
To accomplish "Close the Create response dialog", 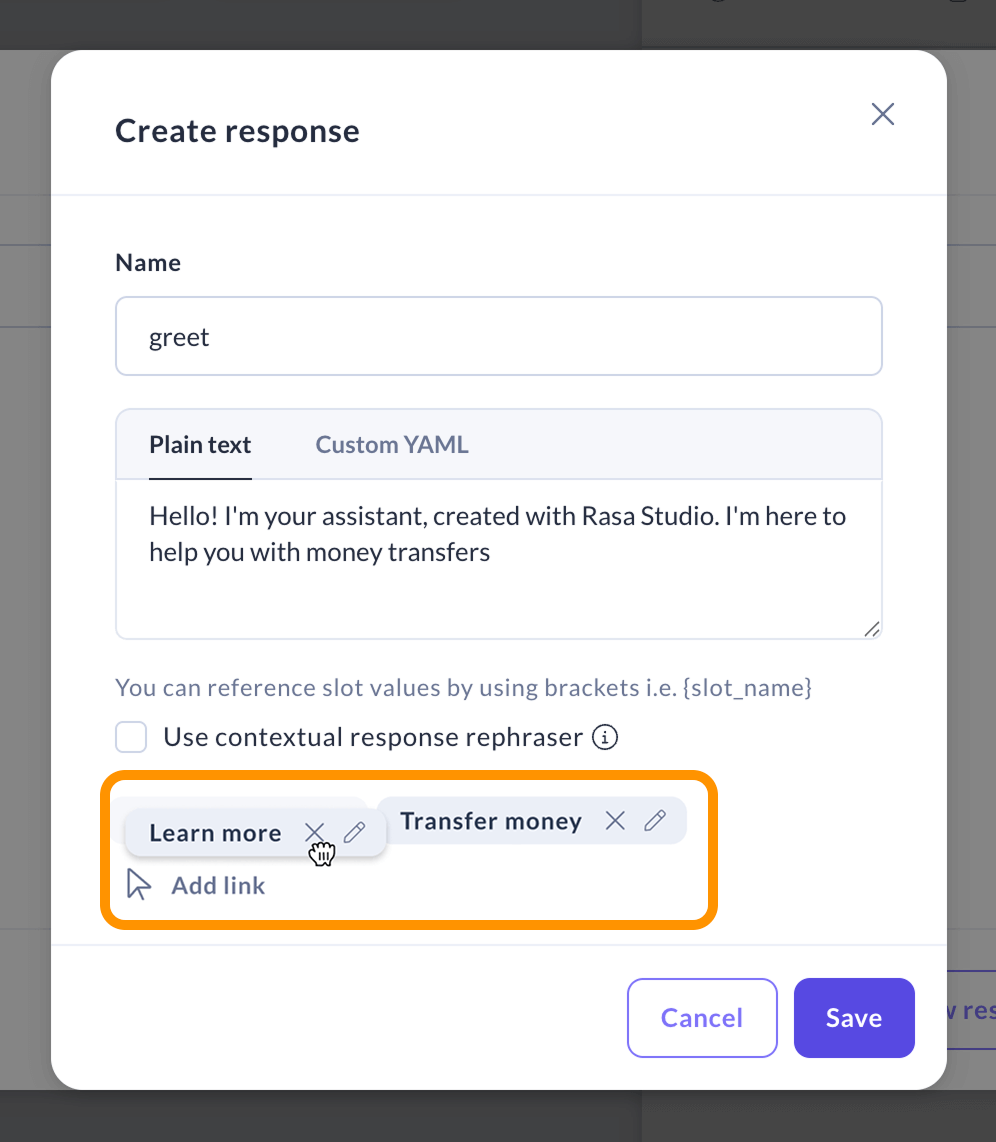I will 882,114.
